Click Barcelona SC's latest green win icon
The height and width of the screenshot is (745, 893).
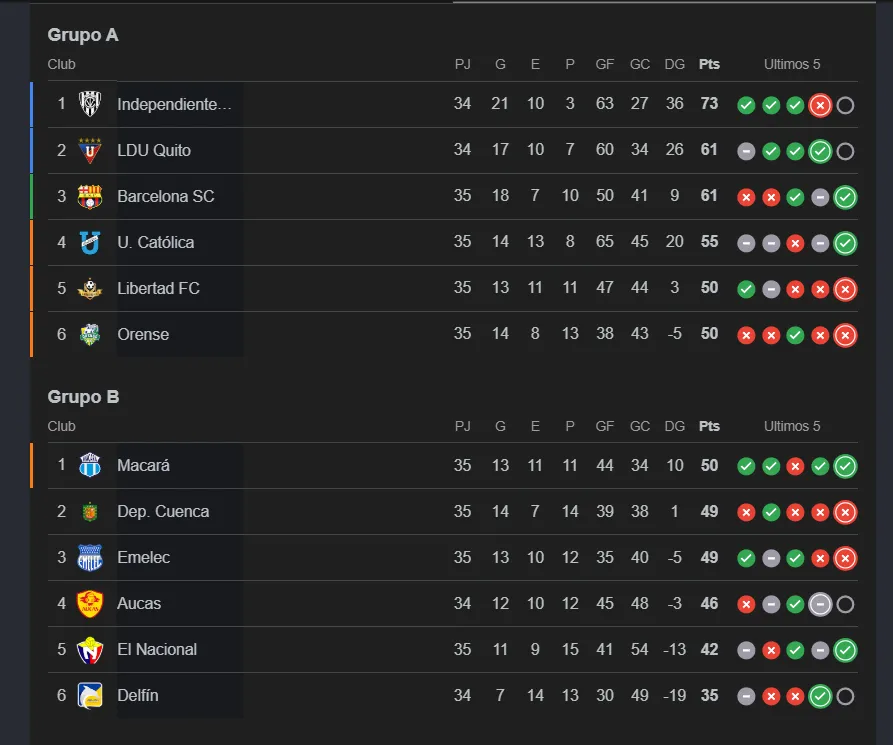tap(845, 197)
